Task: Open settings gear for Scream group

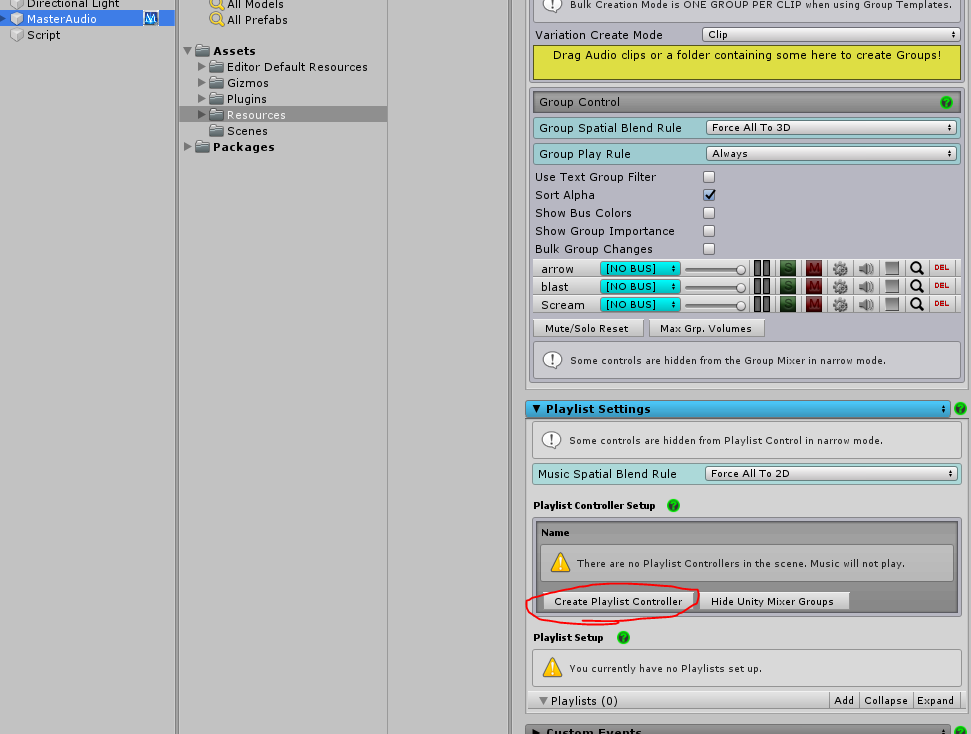Action: click(x=840, y=305)
